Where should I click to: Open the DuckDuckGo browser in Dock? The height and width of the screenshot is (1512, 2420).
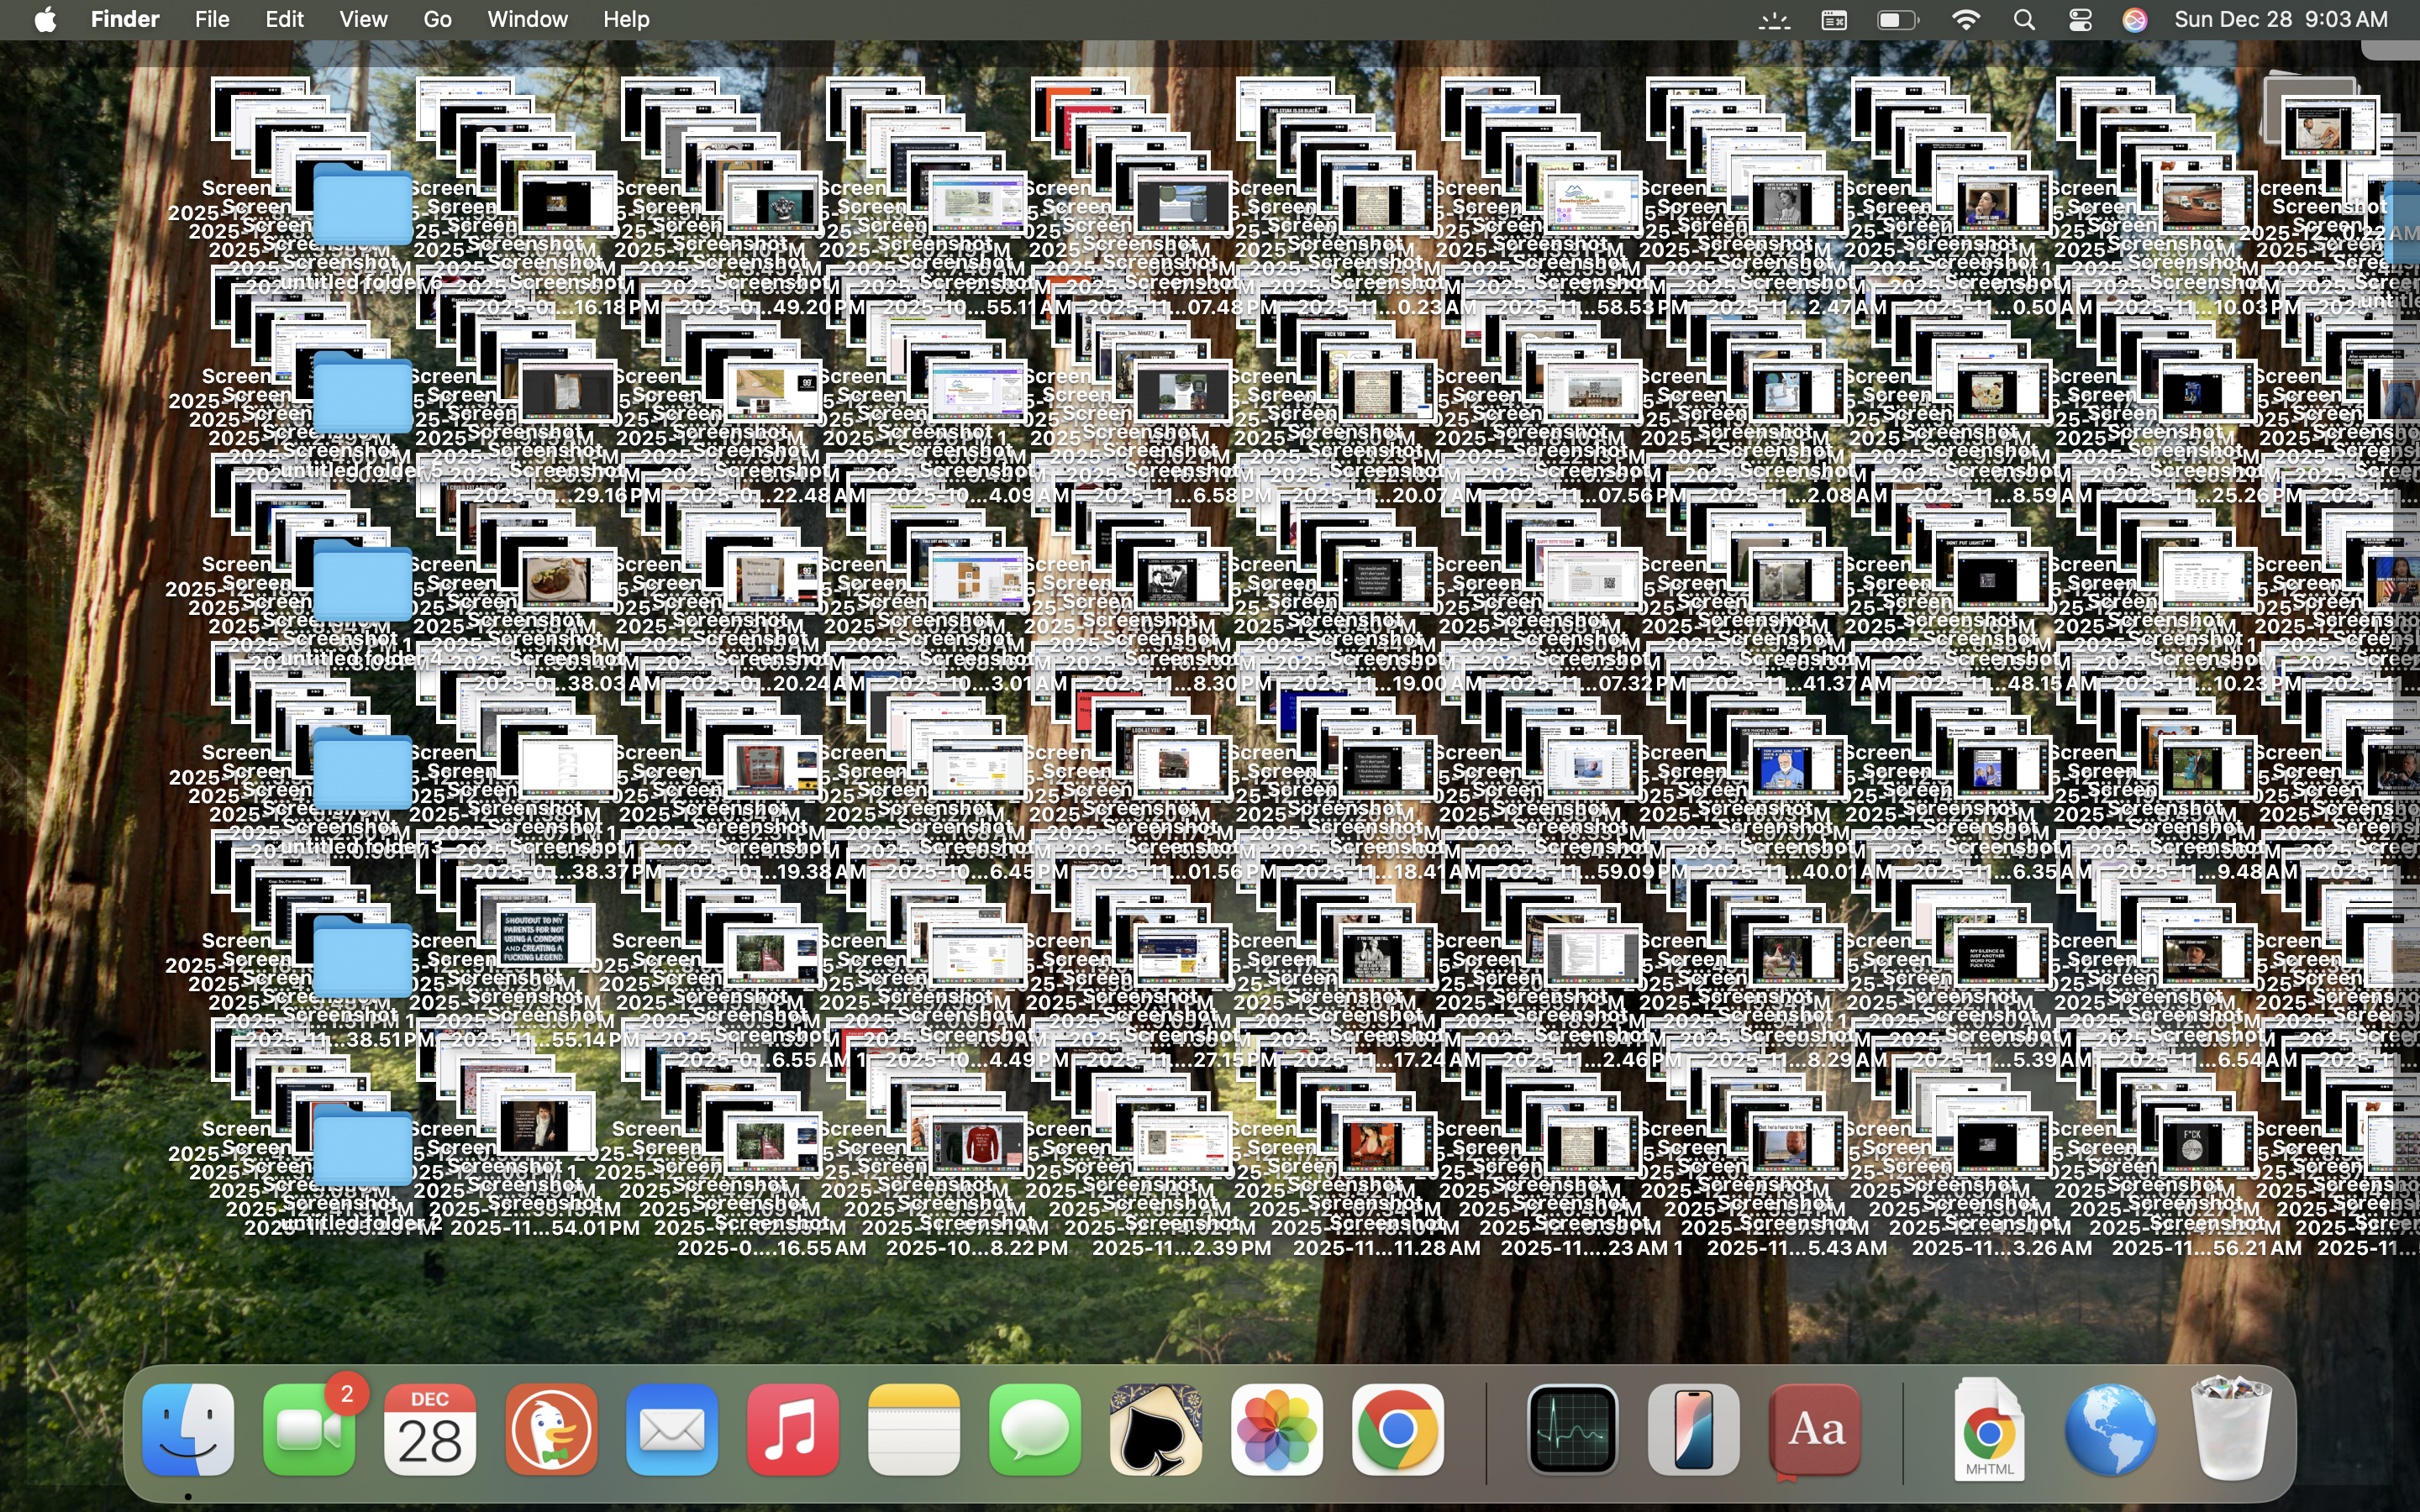tap(551, 1429)
